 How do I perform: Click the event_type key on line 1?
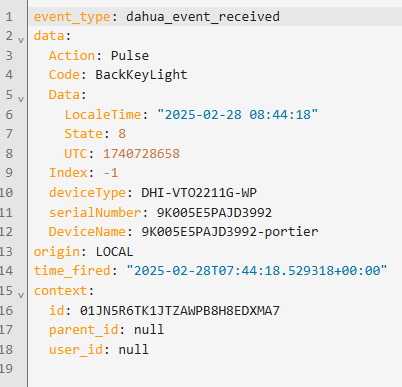point(72,17)
